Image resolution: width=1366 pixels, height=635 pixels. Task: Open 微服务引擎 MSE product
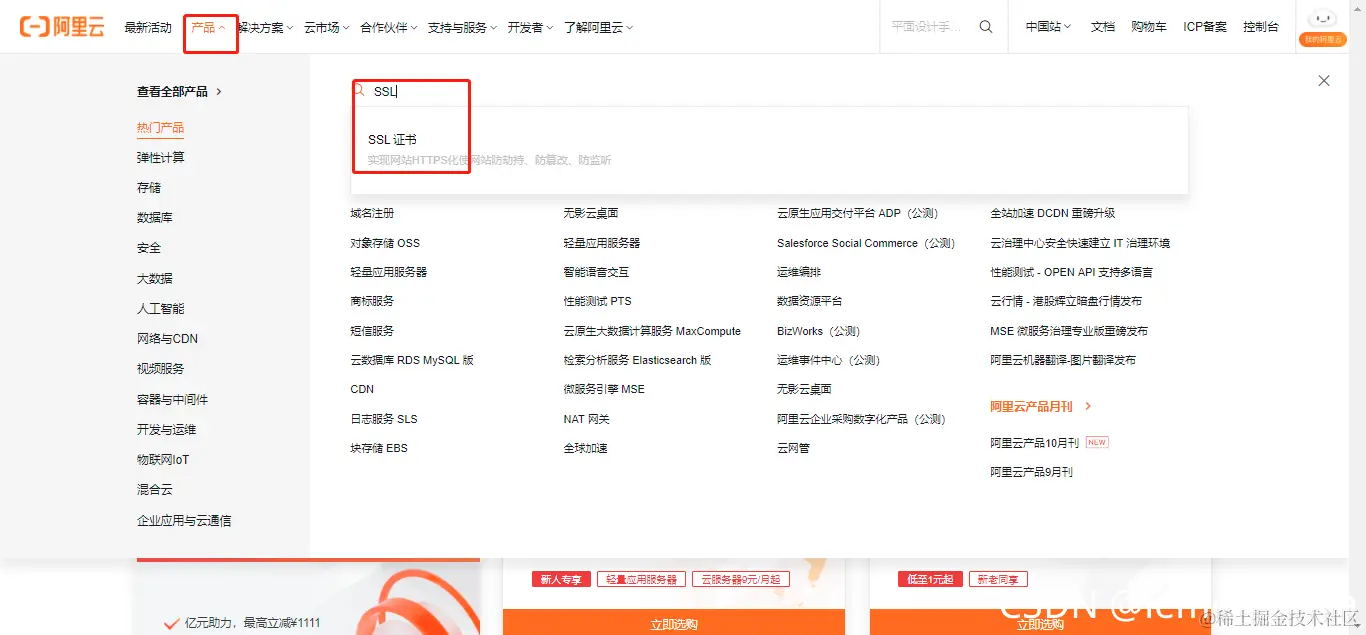coord(604,389)
